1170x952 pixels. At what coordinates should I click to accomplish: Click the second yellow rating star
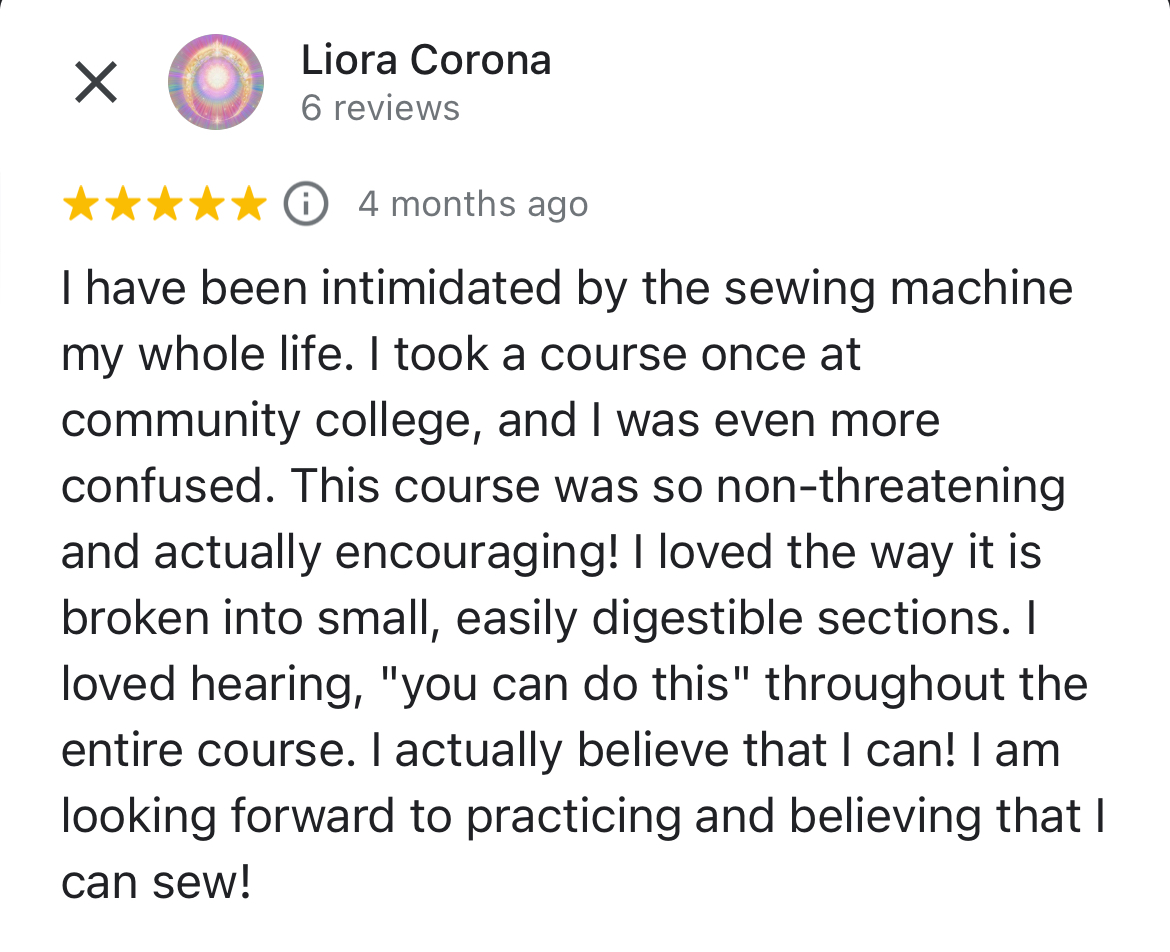tap(122, 204)
